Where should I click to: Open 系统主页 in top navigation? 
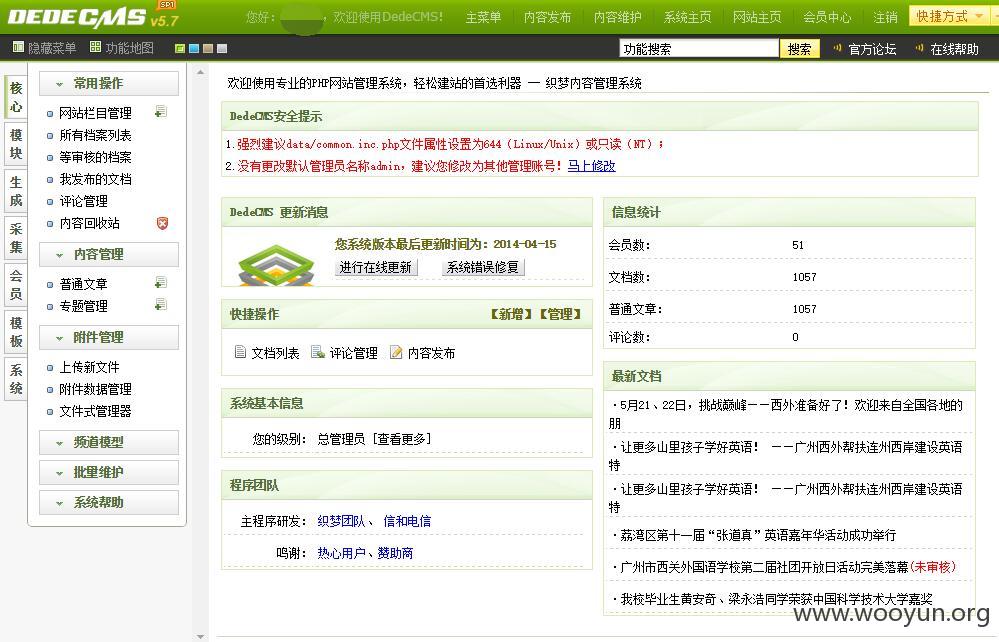pyautogui.click(x=687, y=18)
